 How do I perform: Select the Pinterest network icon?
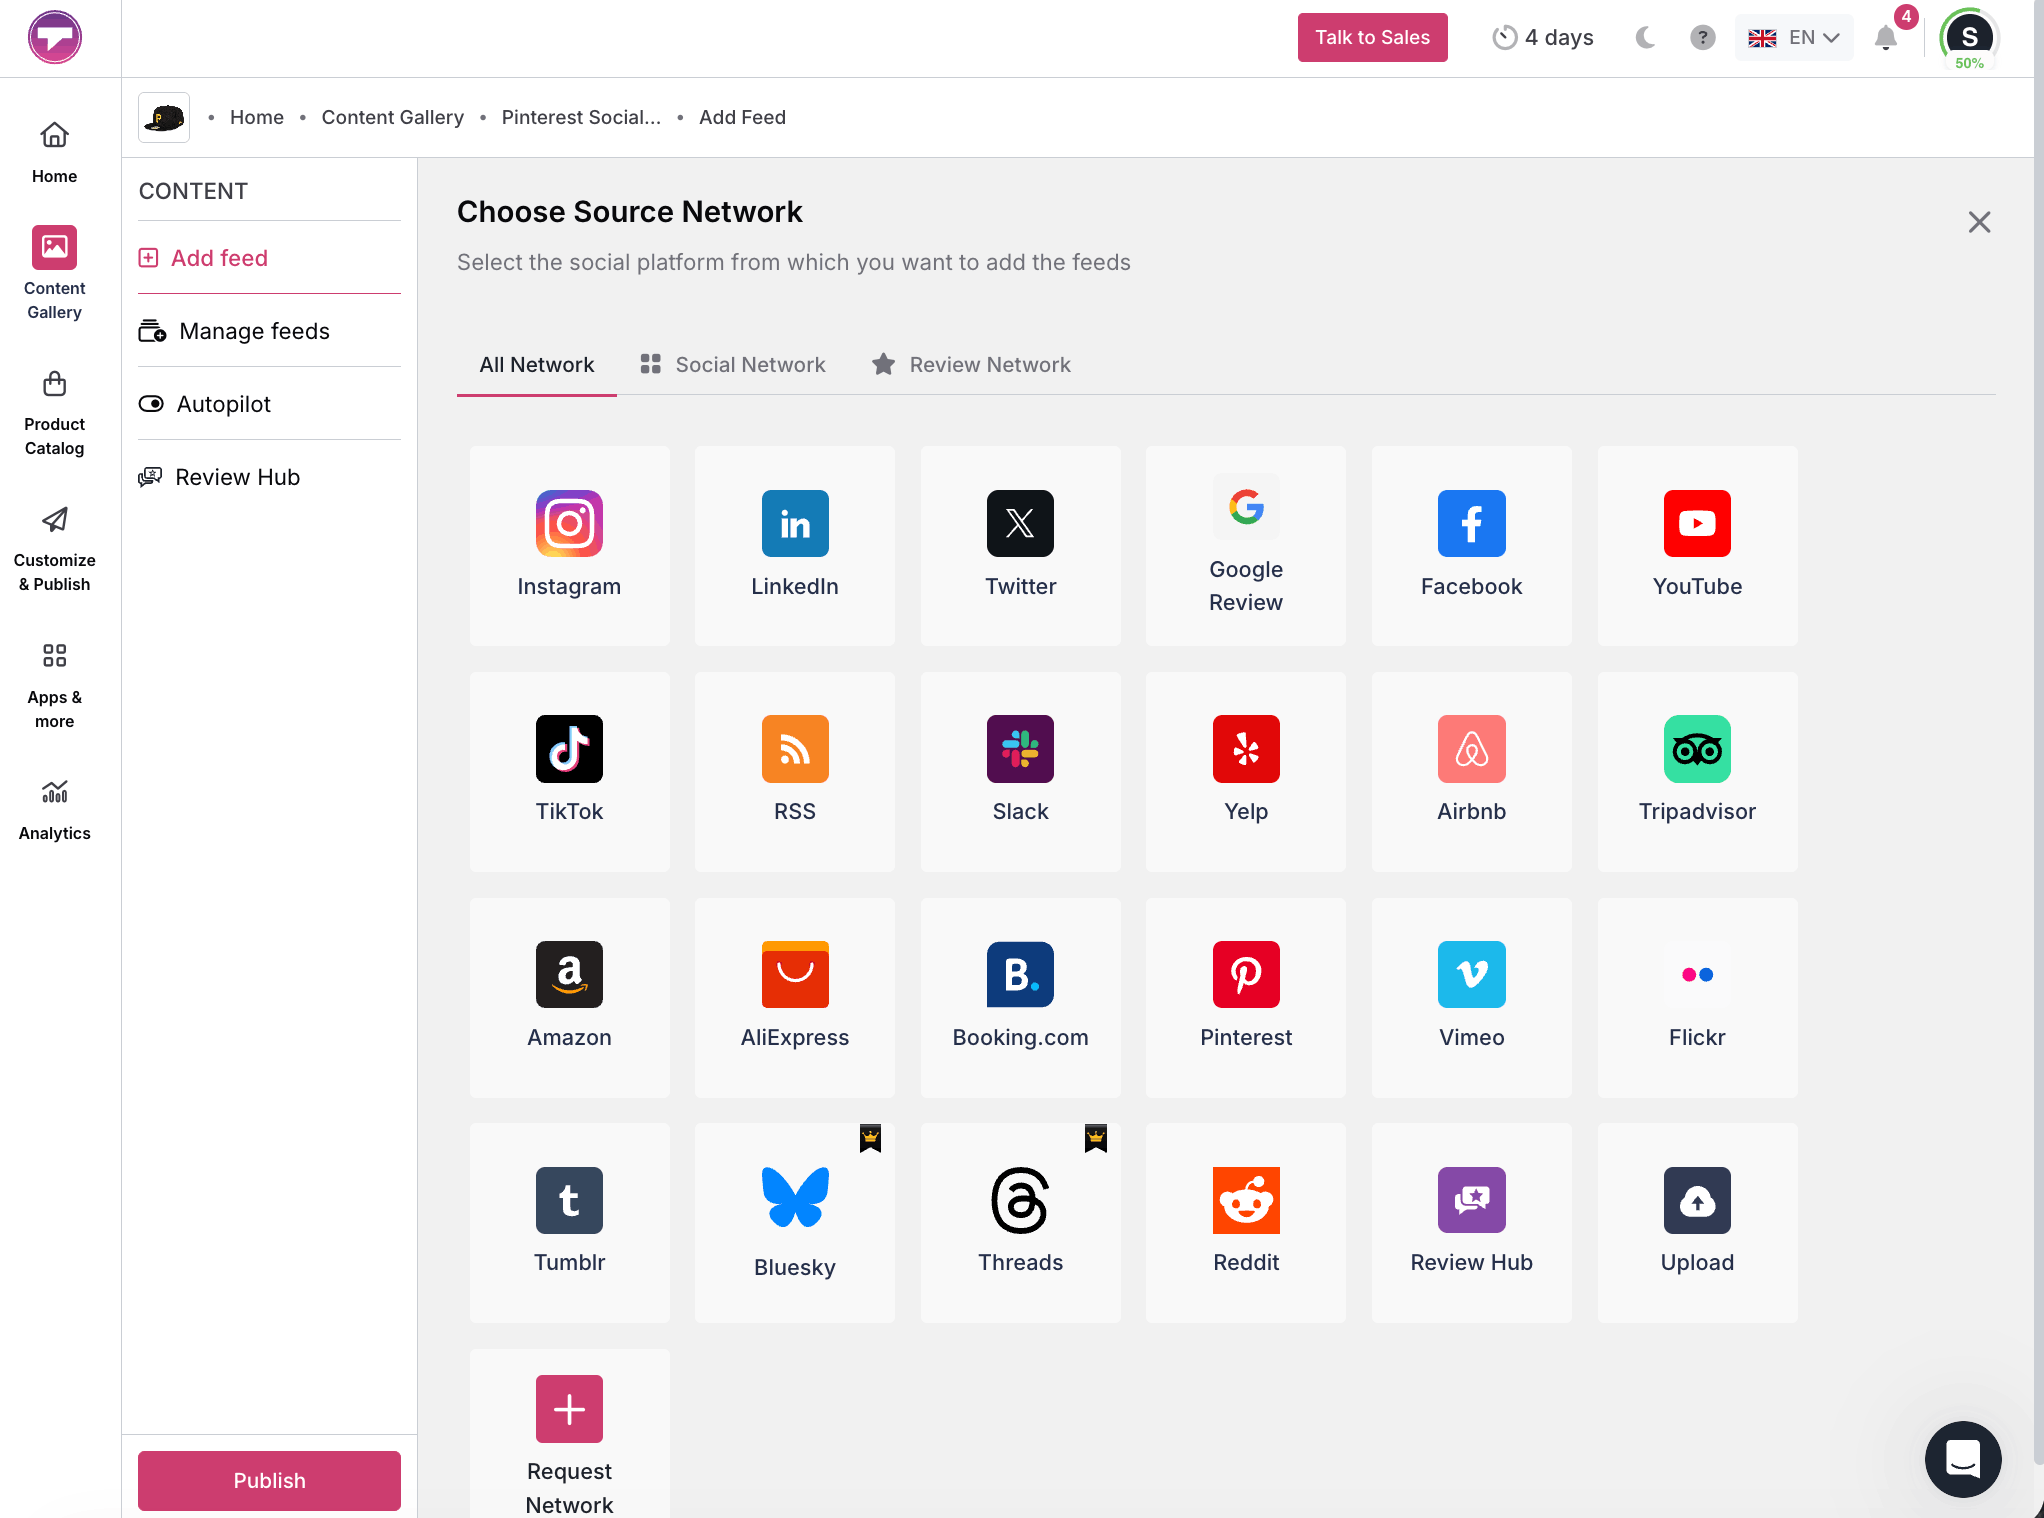tap(1246, 997)
